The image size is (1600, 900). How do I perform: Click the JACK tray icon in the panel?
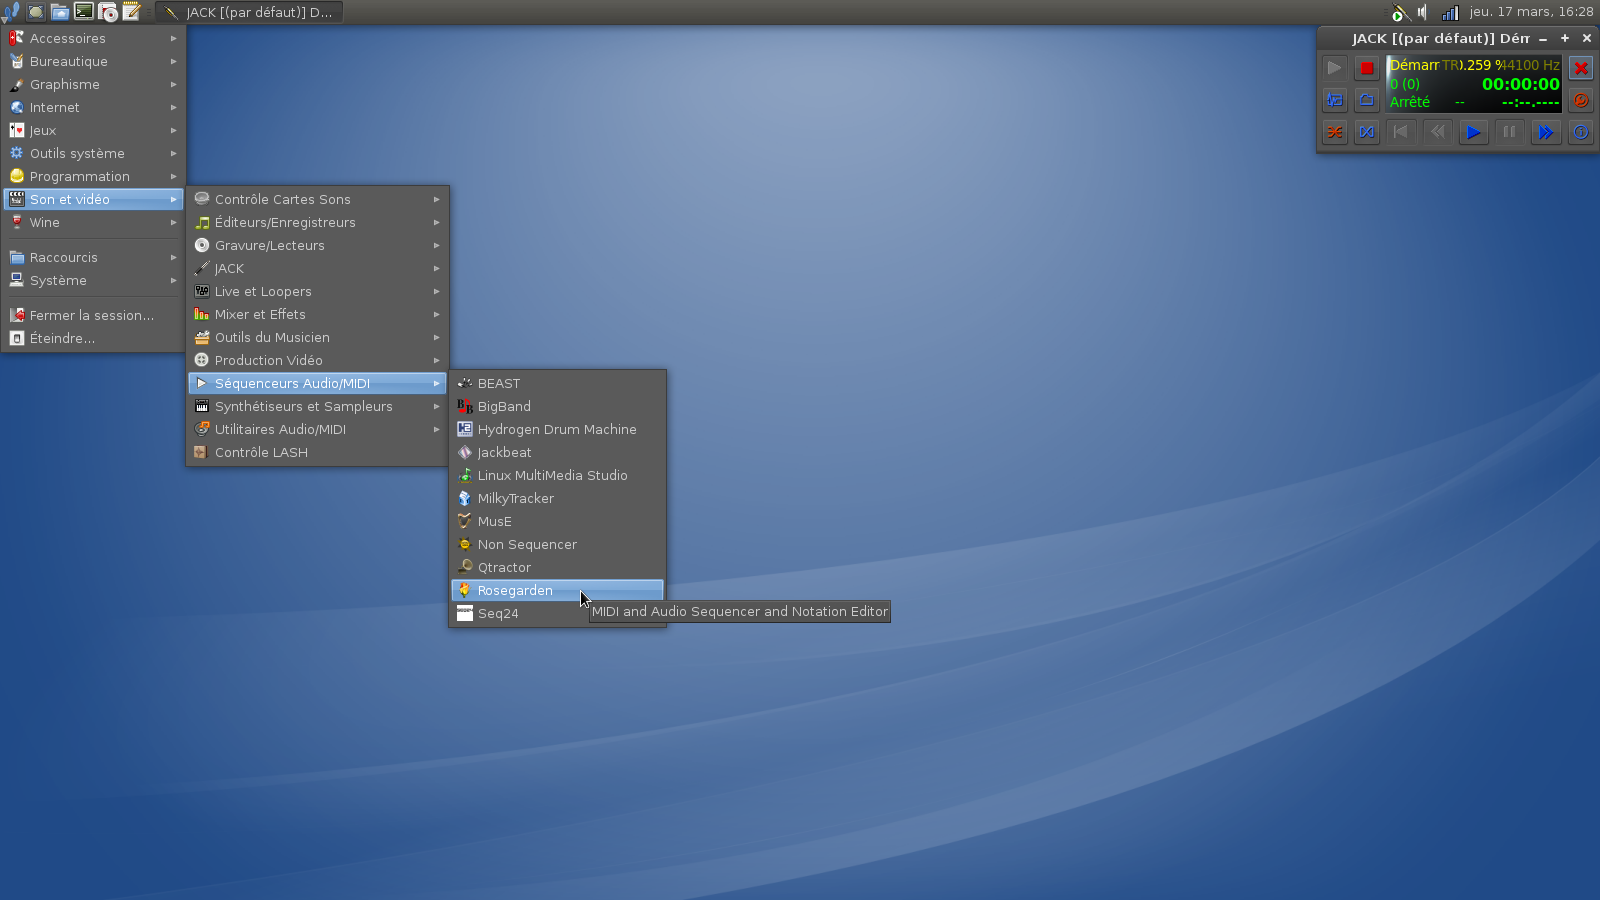(x=1400, y=12)
